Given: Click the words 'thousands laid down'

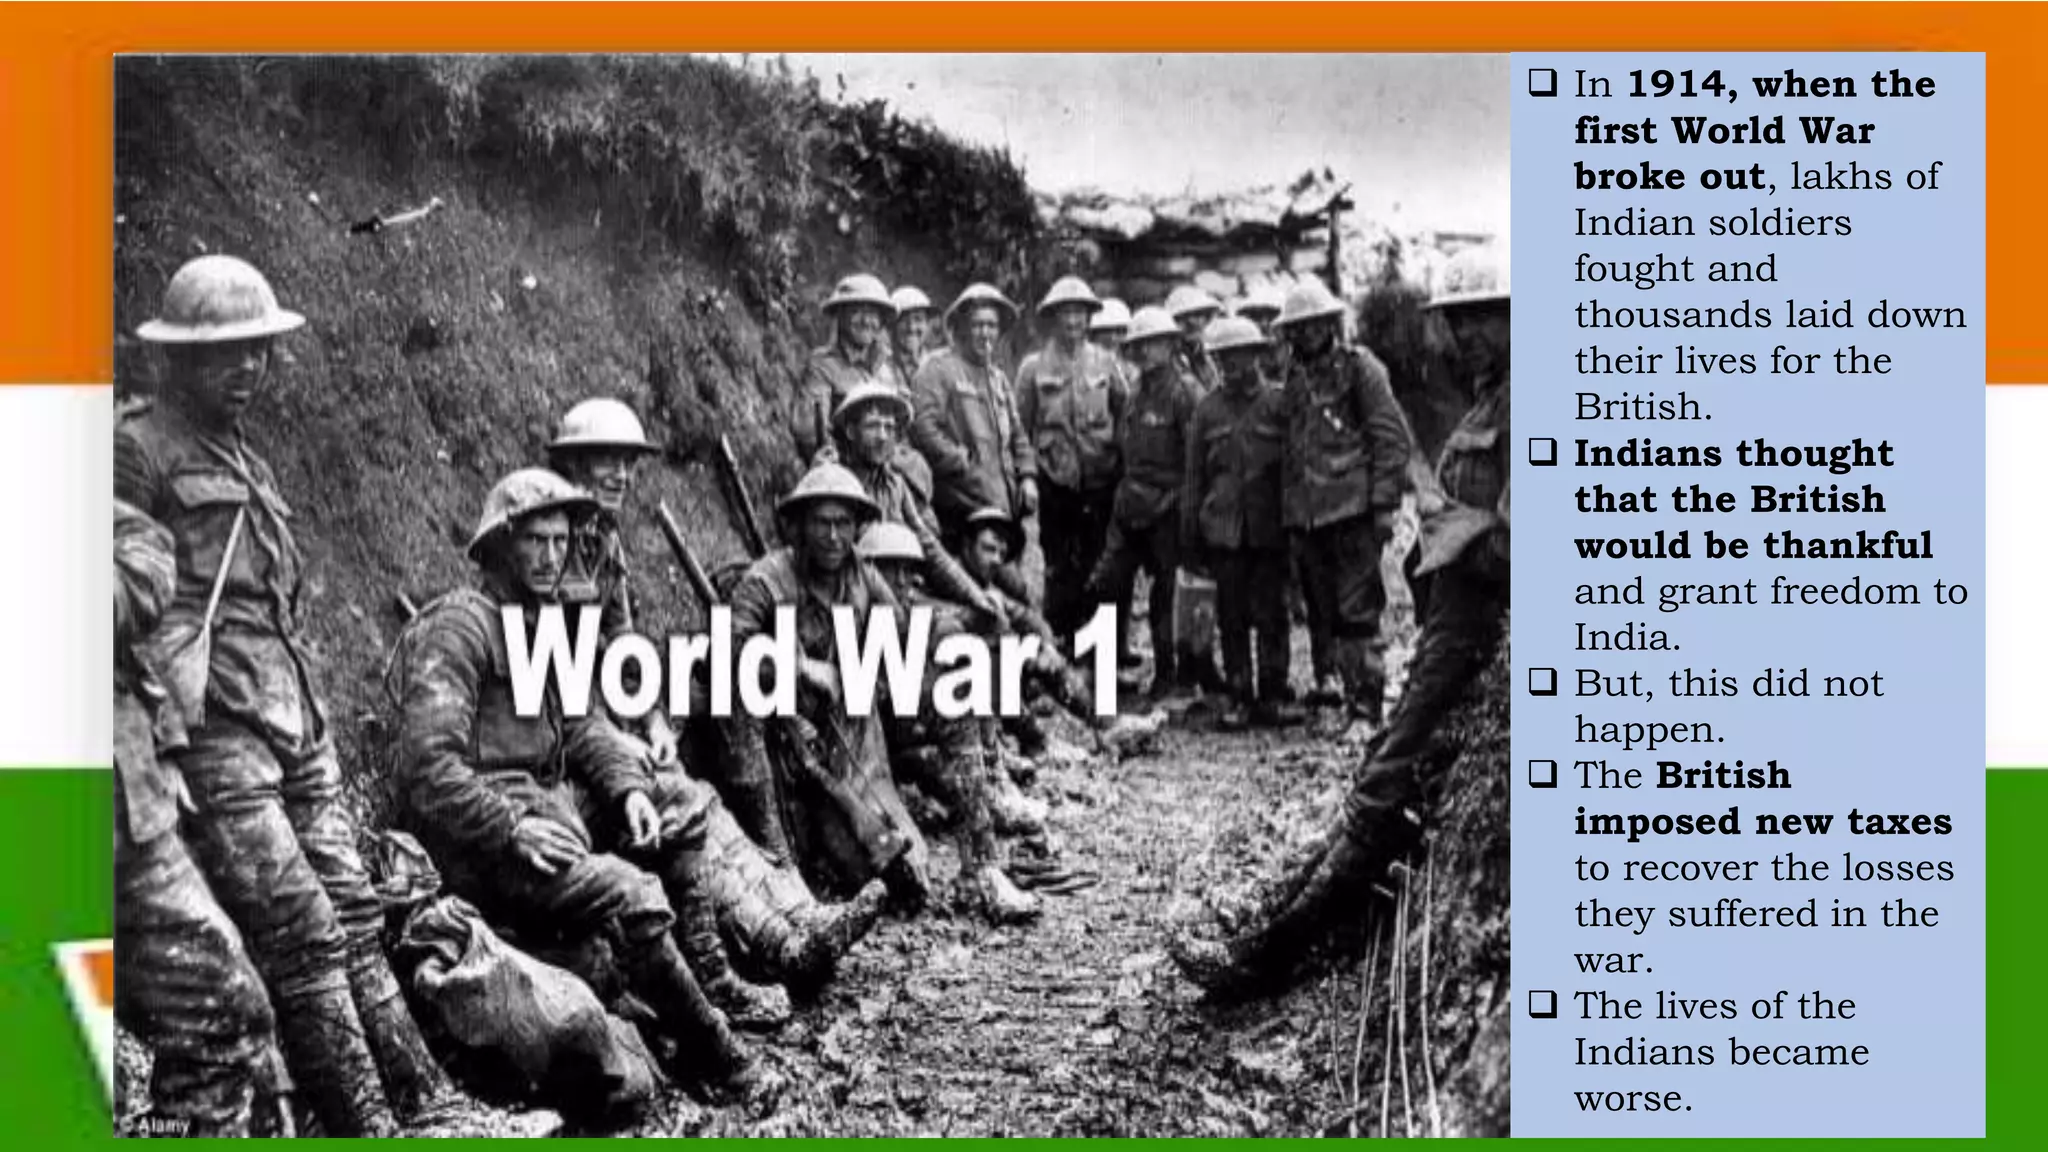Looking at the screenshot, I should coord(1769,315).
